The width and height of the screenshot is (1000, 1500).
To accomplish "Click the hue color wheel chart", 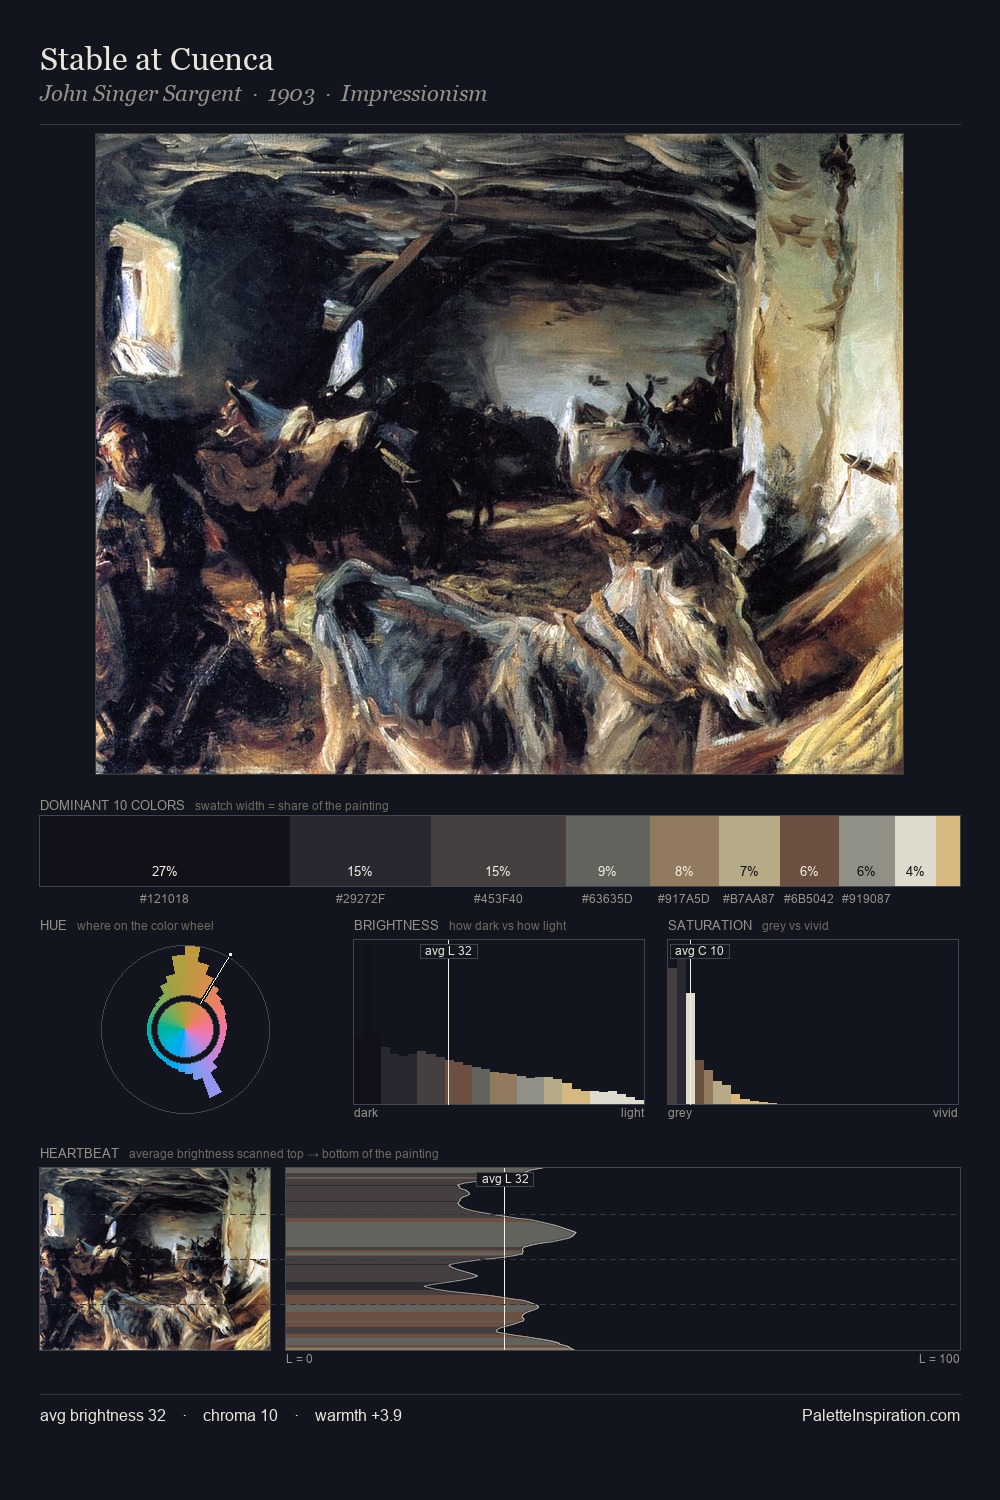I will 185,1028.
